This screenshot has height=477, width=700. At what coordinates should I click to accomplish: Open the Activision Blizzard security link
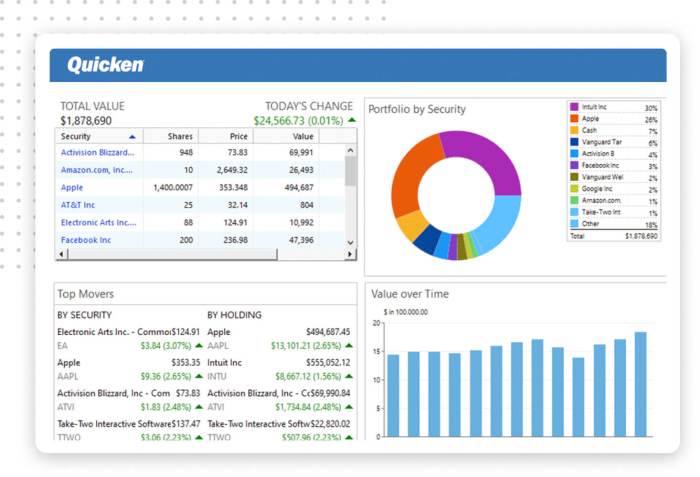pos(97,152)
